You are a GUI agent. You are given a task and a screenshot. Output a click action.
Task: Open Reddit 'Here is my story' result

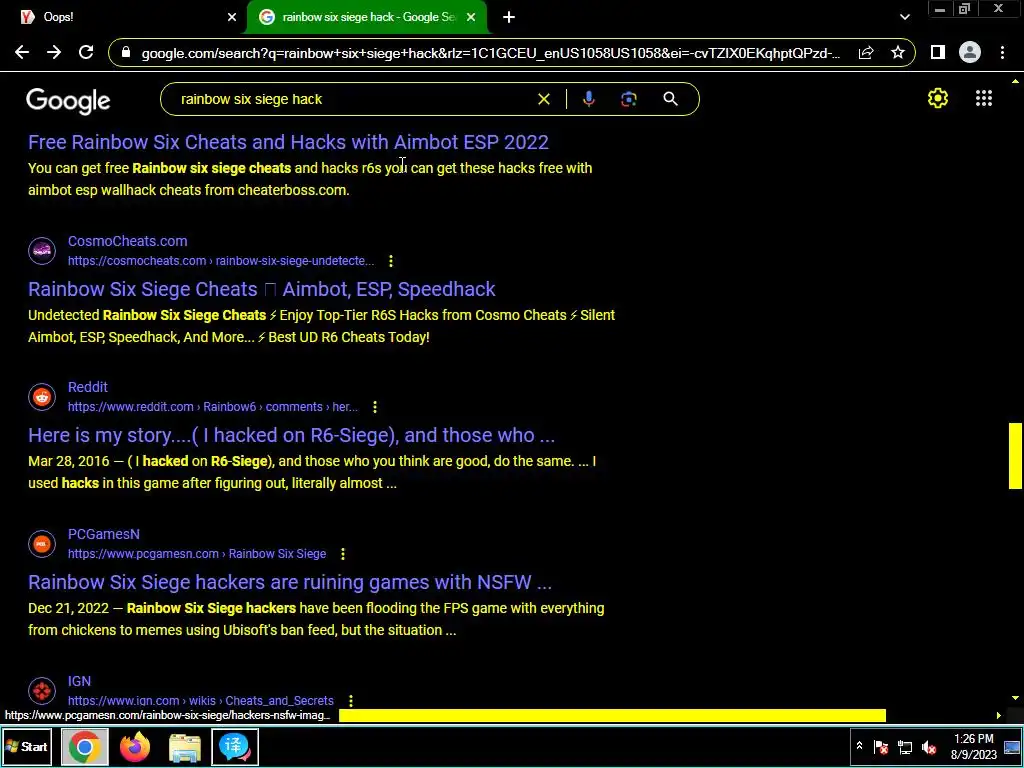(291, 436)
